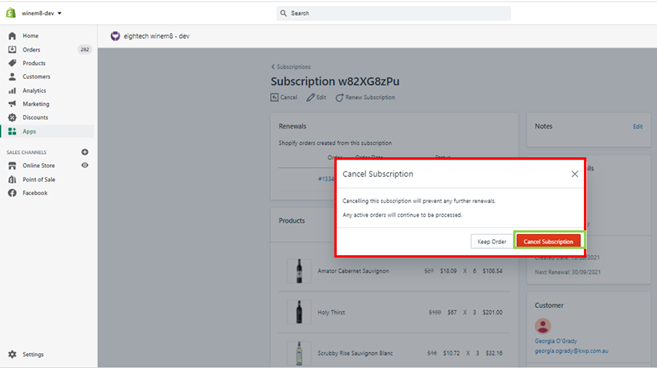
Task: Click the search magnifier icon
Action: tap(283, 13)
